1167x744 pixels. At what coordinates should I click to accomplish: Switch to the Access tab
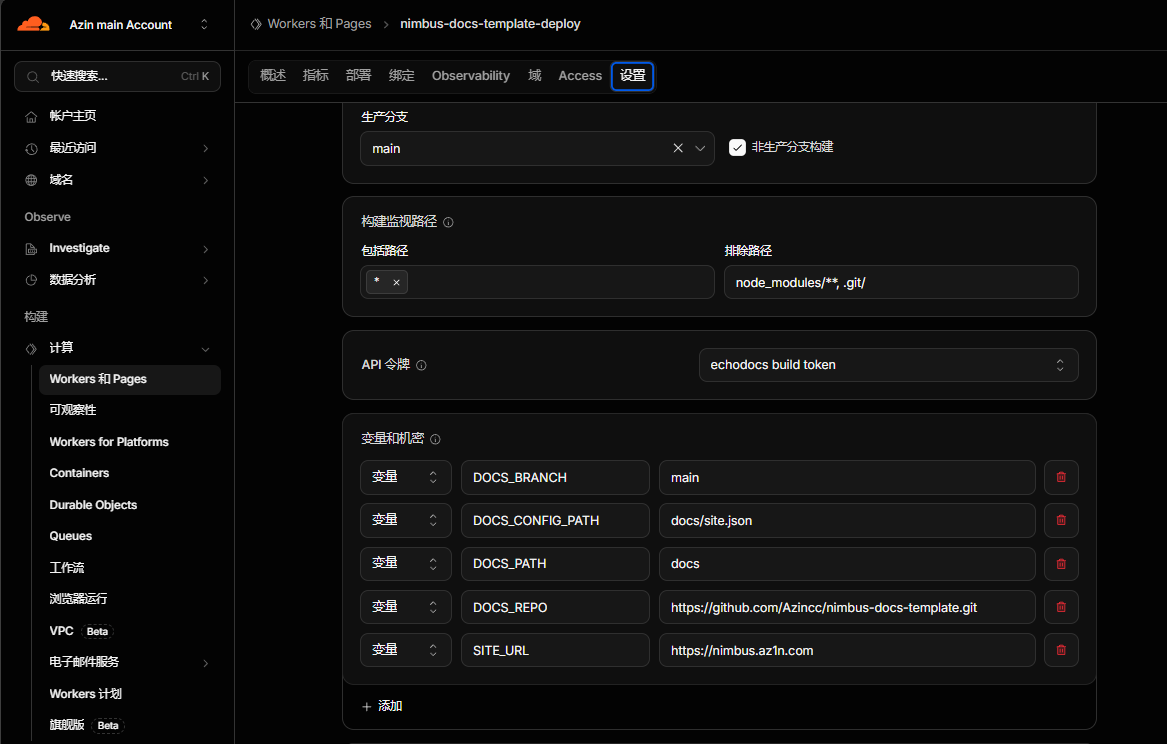point(581,76)
